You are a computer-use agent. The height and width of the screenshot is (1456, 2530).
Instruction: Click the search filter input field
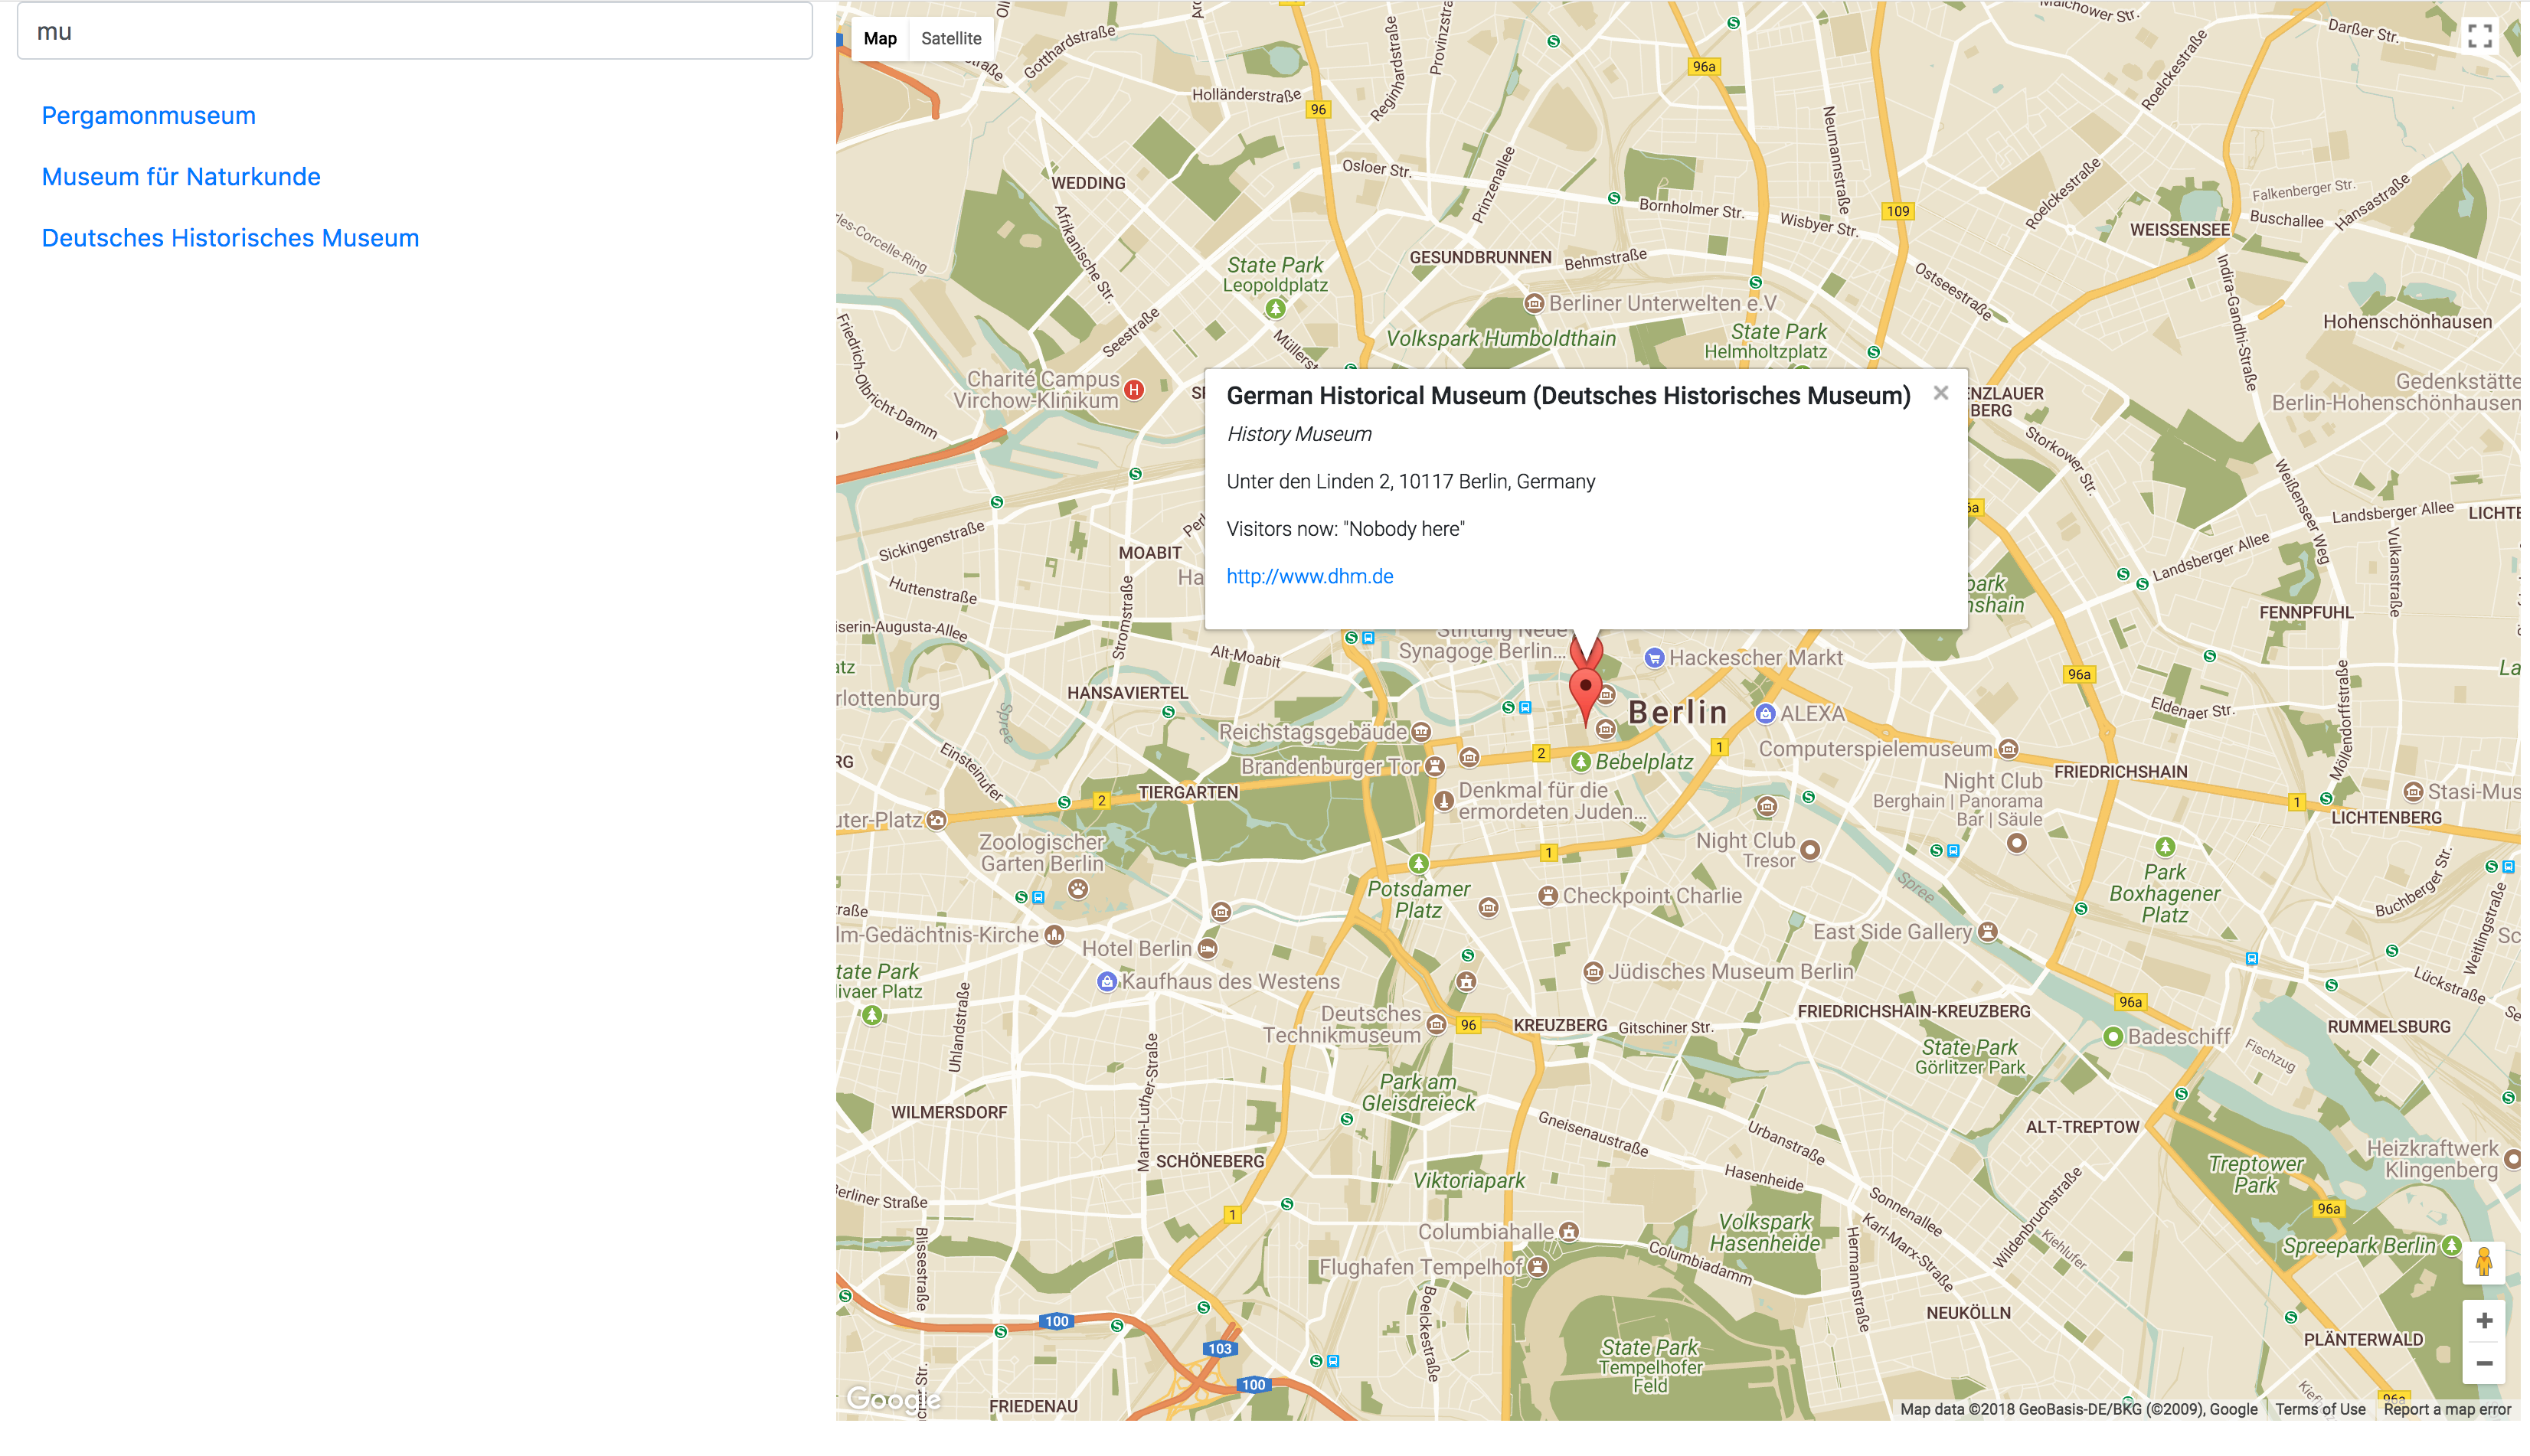(414, 31)
